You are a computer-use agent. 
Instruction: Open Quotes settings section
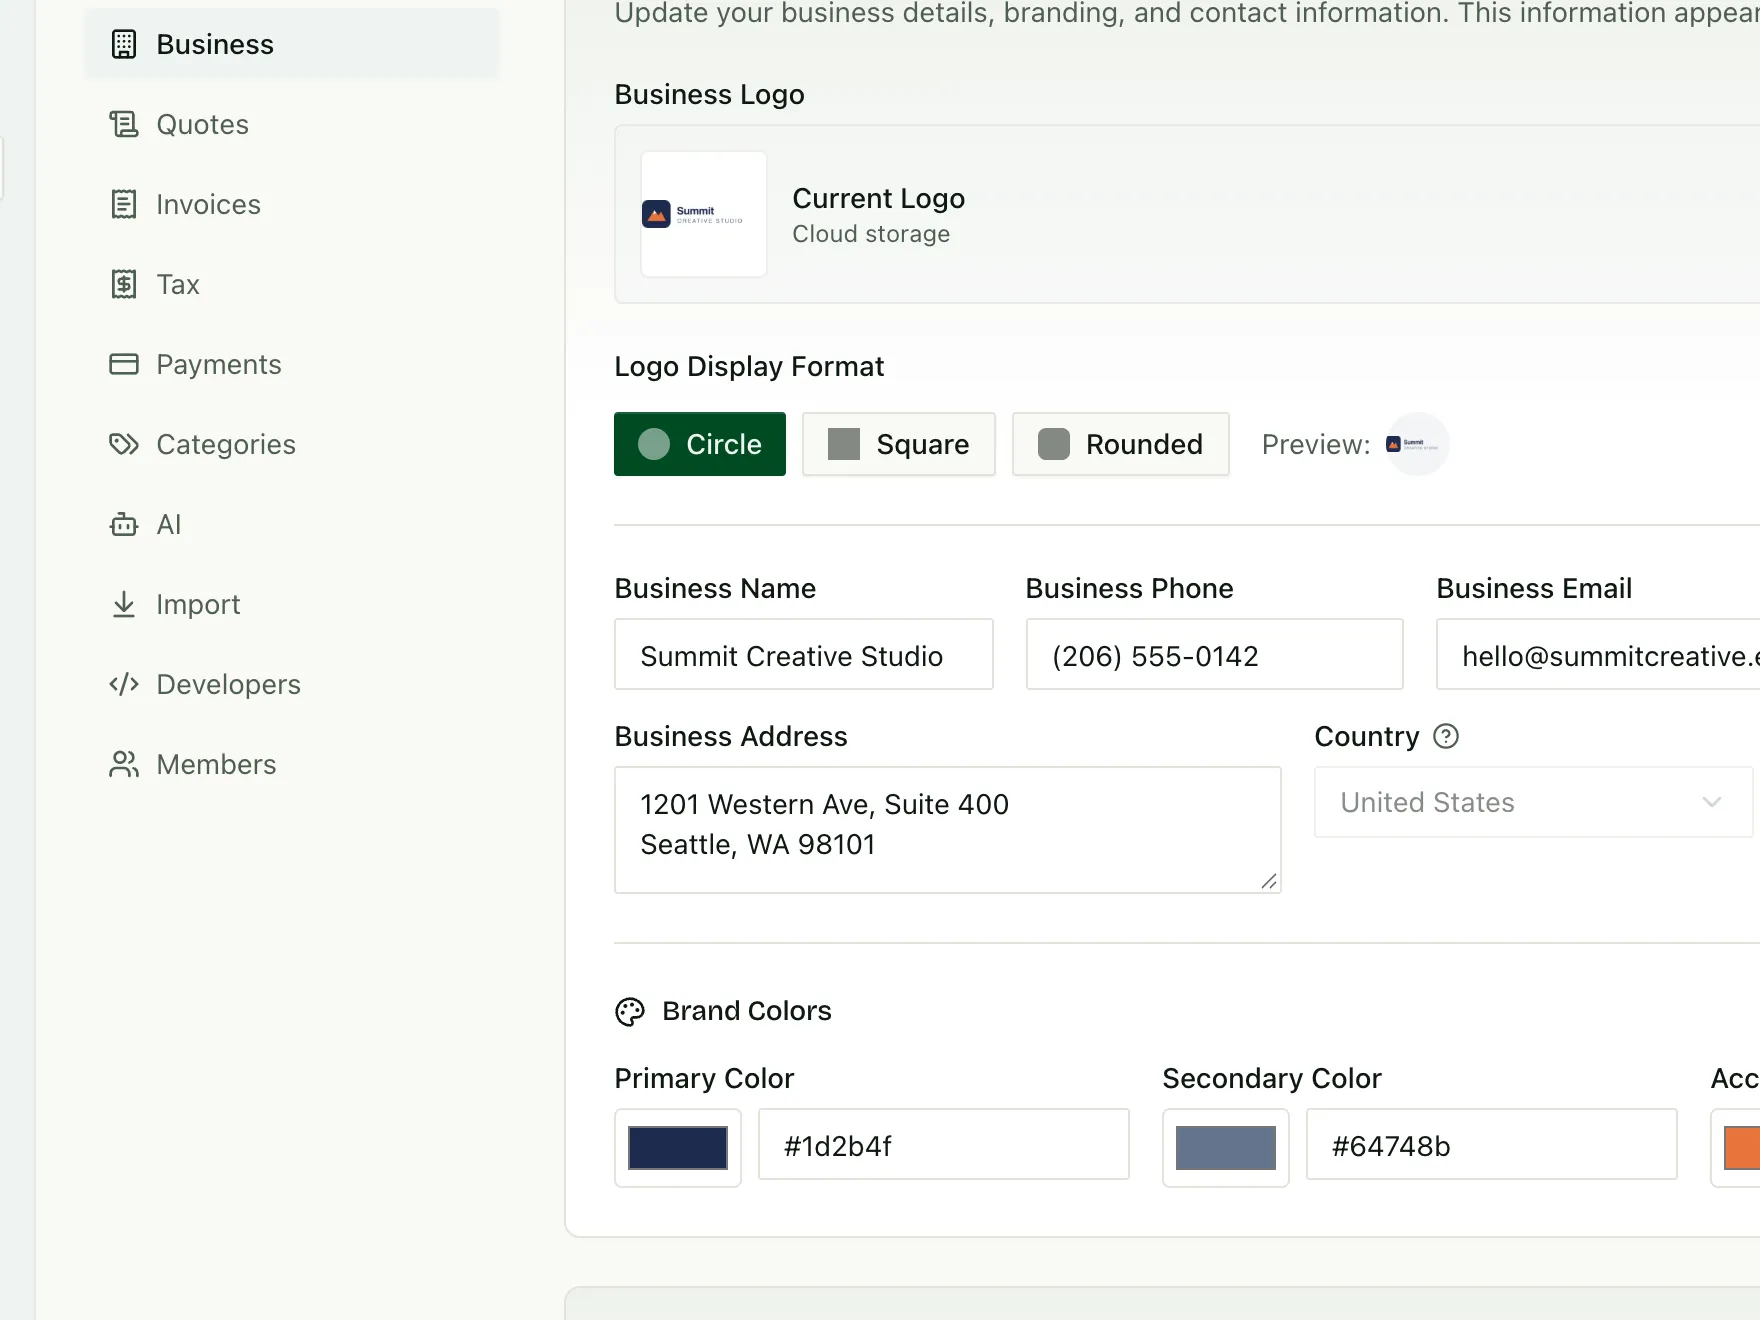pos(292,124)
